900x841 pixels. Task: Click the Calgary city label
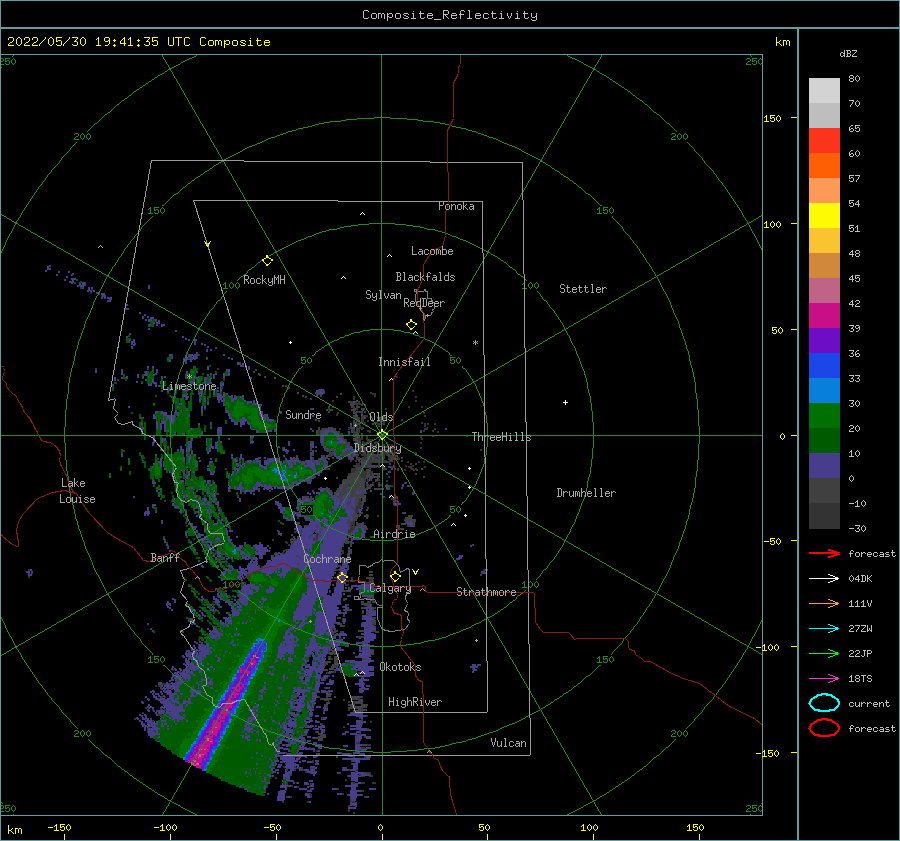(390, 588)
